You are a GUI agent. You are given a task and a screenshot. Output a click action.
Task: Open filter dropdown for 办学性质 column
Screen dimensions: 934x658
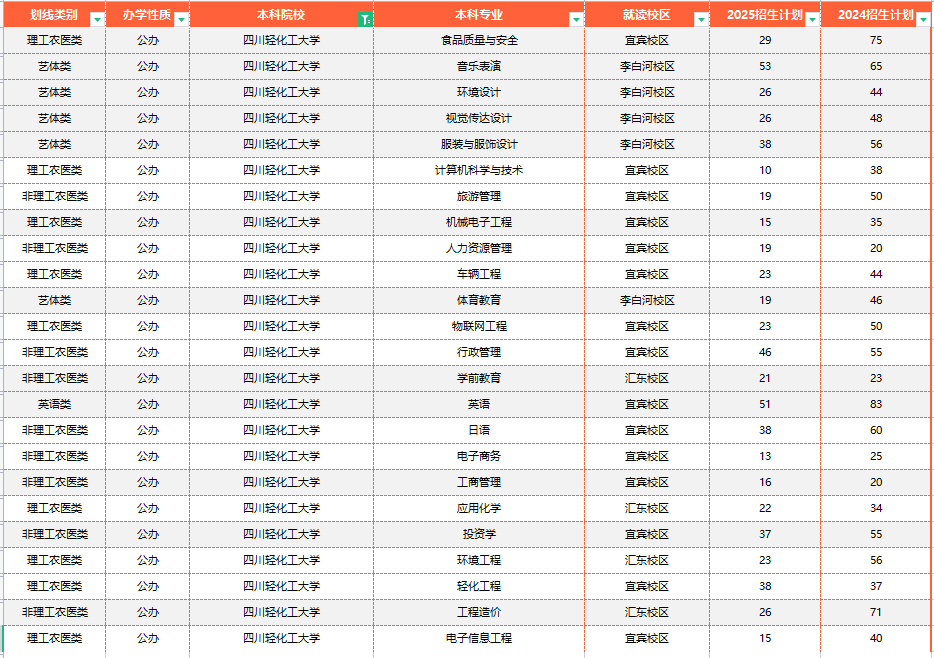pyautogui.click(x=181, y=20)
